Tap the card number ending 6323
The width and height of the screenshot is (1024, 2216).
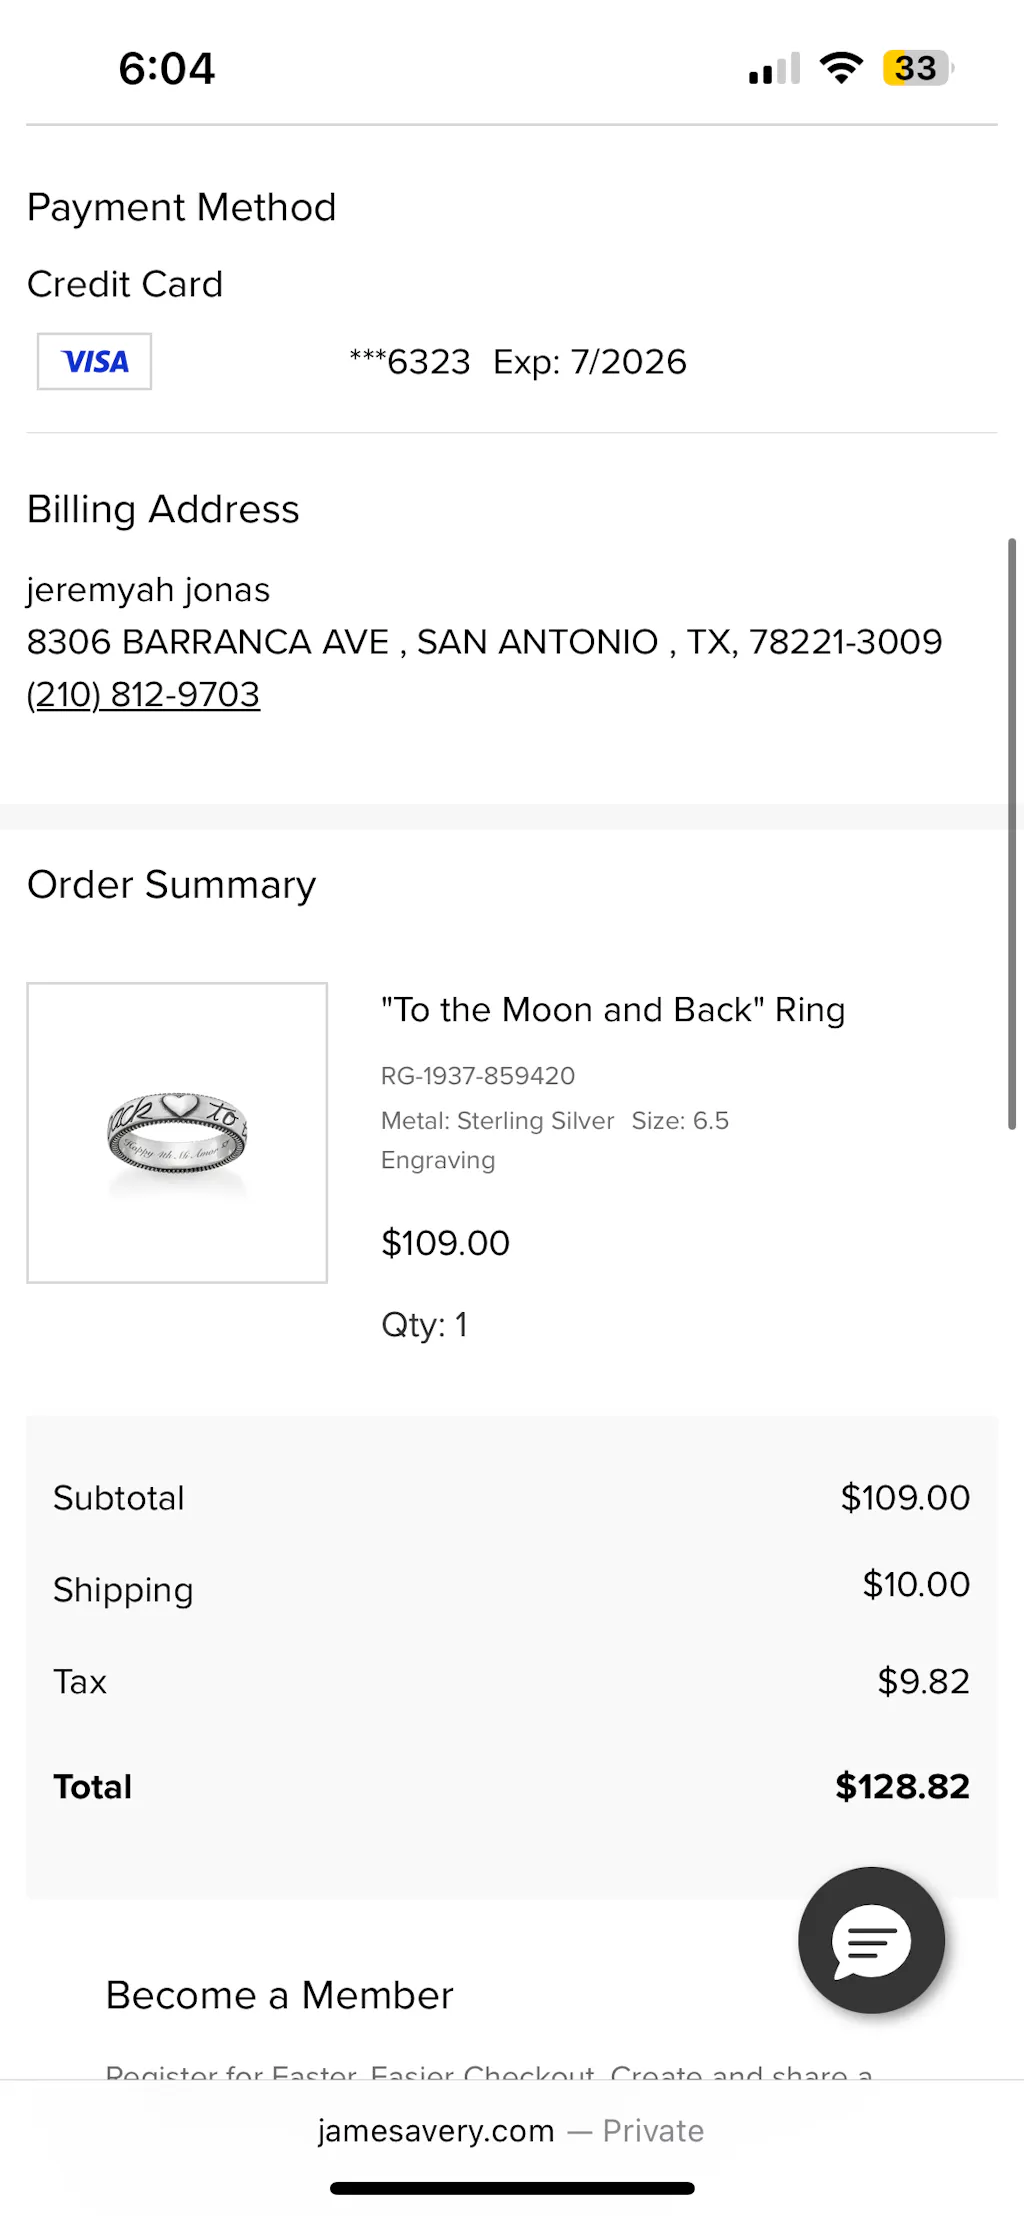410,362
